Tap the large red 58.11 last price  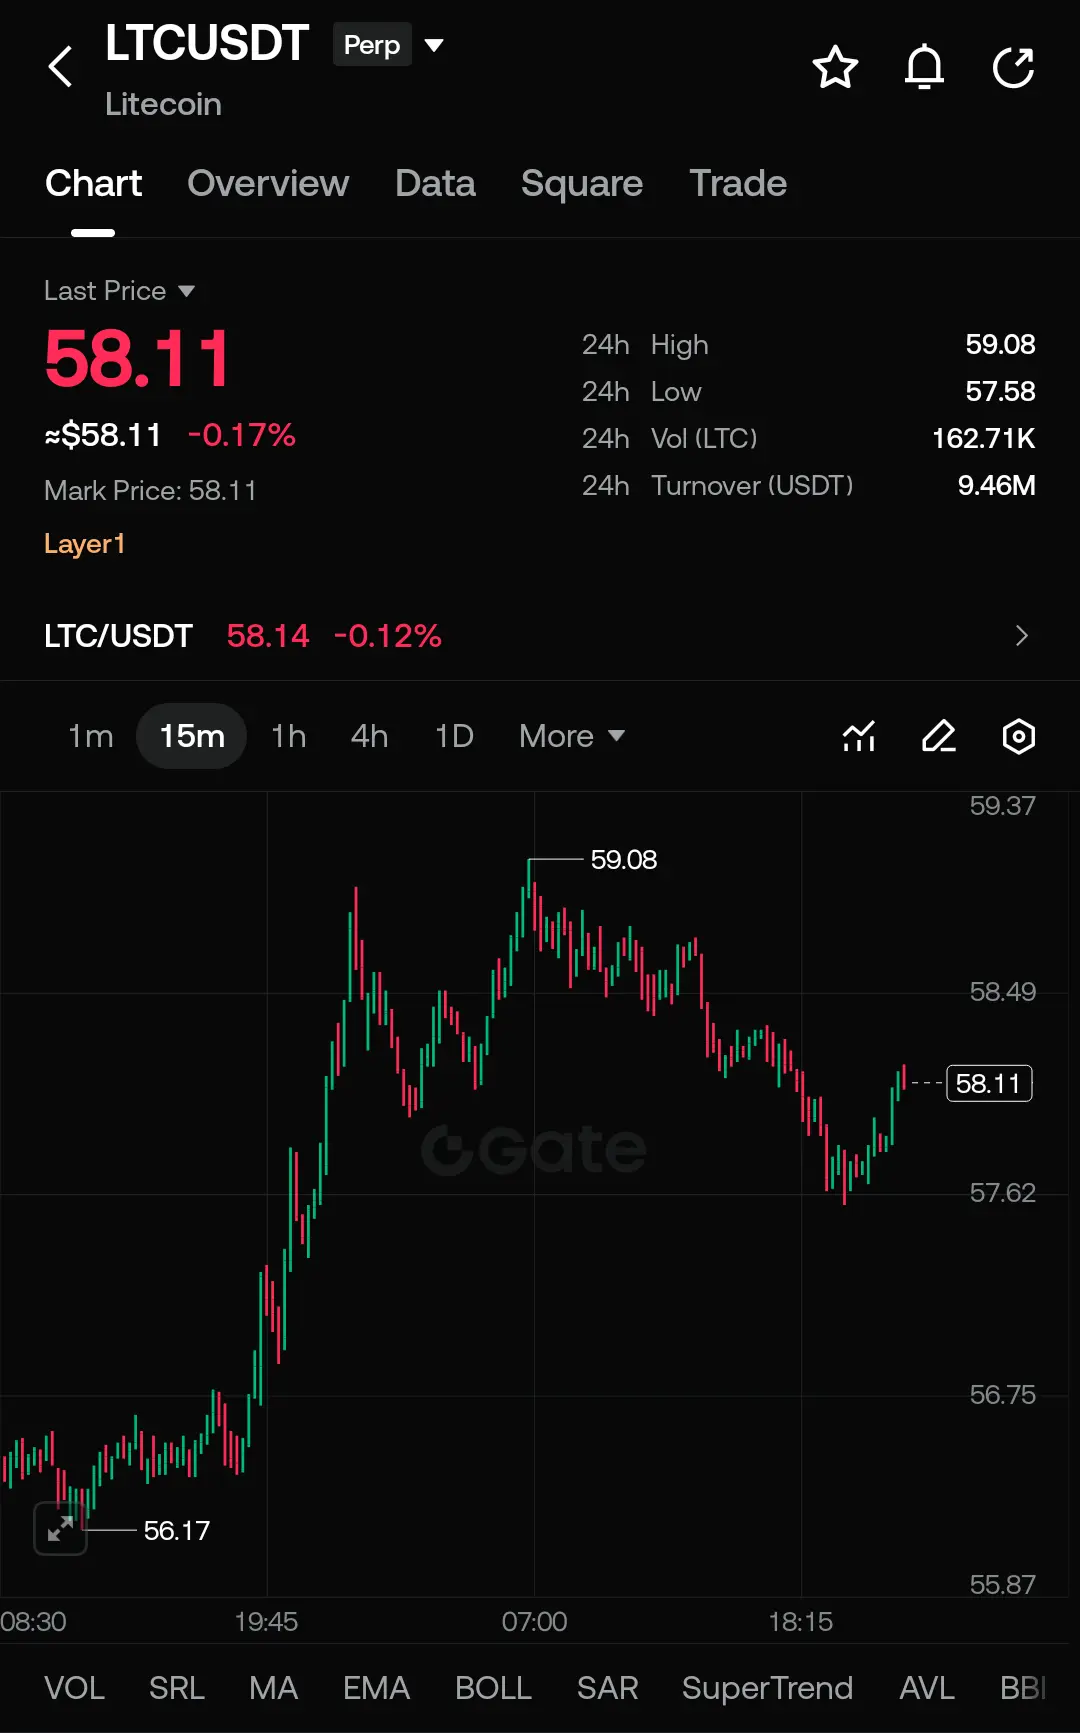[137, 359]
